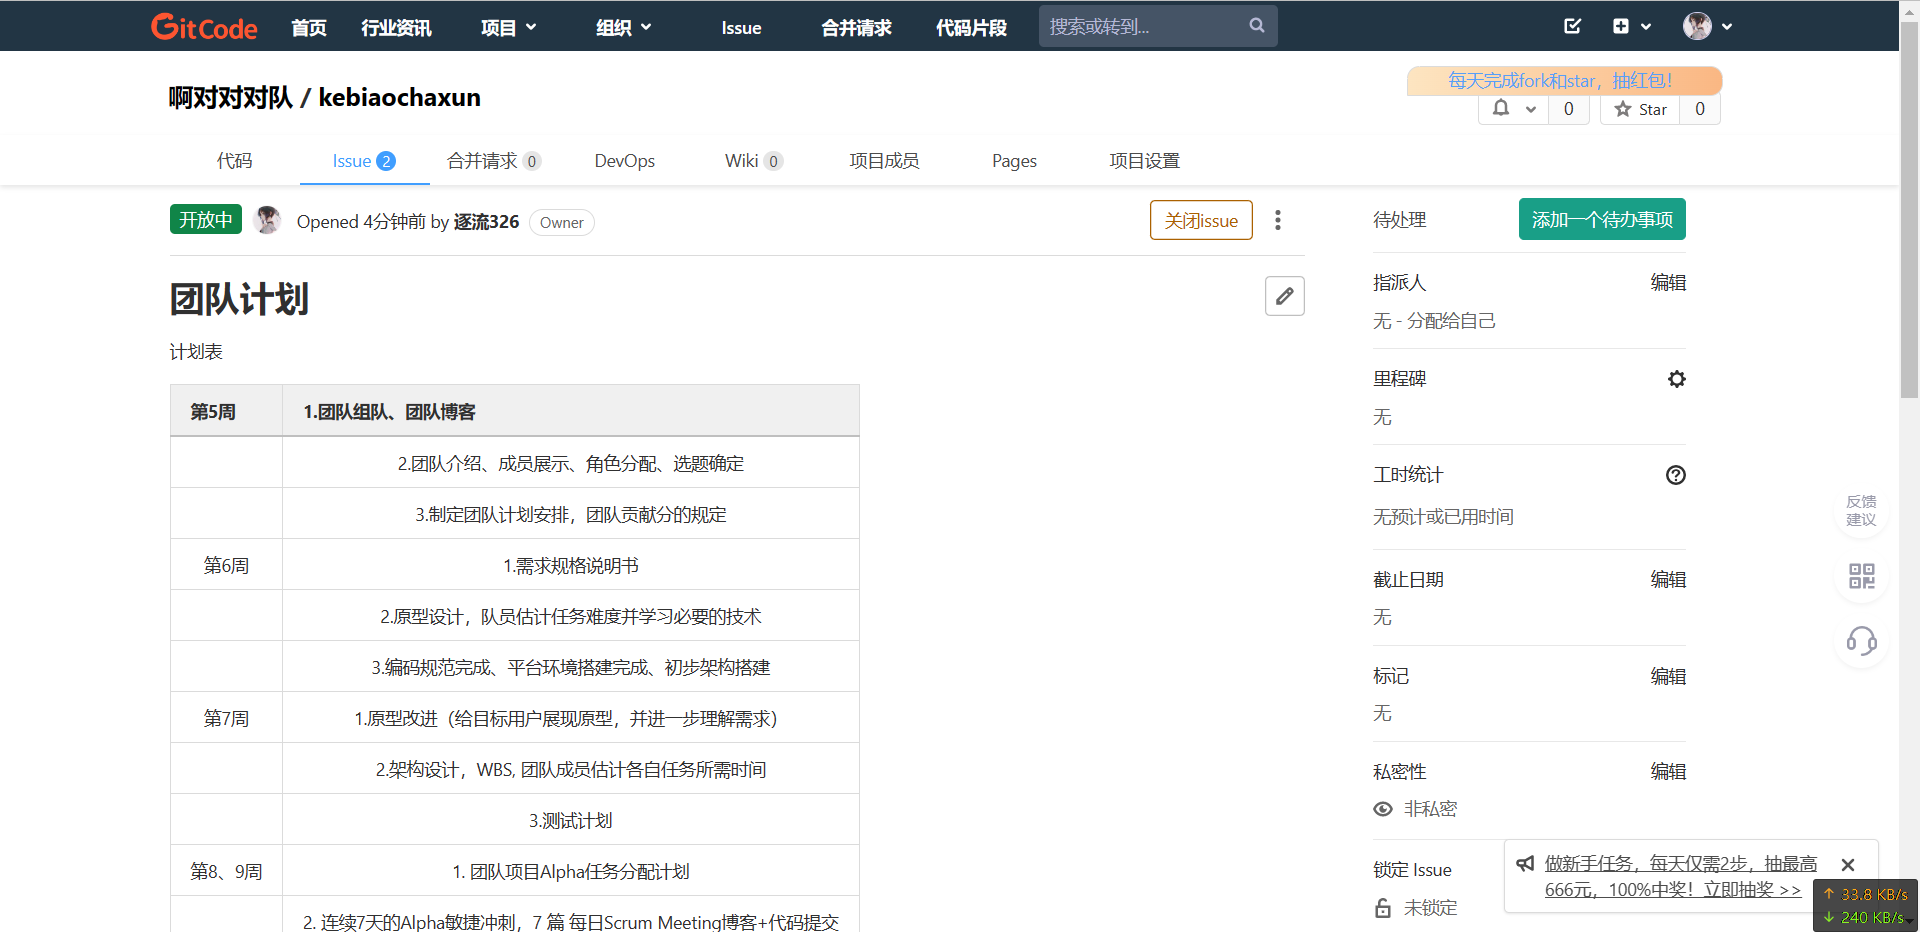Click author name 逐流326
1920x932 pixels.
(486, 221)
